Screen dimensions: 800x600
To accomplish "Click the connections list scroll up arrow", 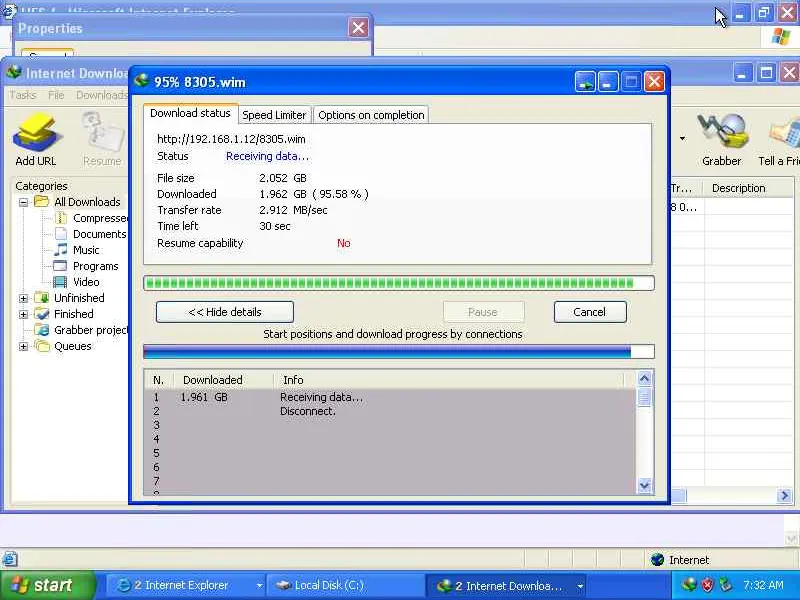I will (x=644, y=379).
